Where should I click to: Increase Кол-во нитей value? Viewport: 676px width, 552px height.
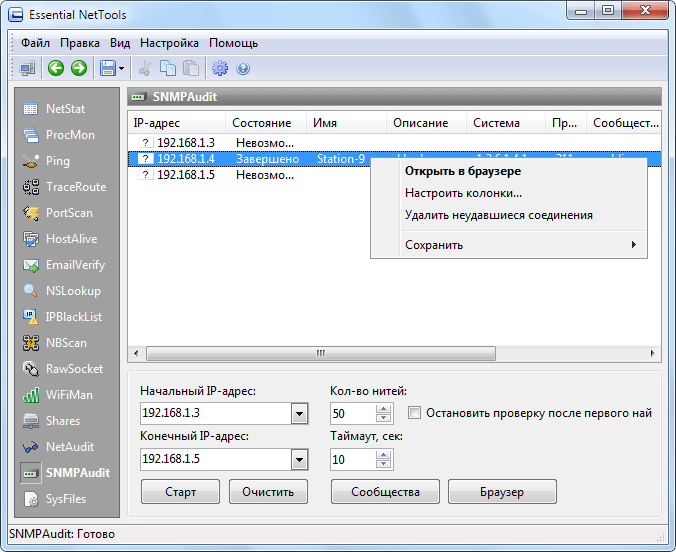coord(383,409)
